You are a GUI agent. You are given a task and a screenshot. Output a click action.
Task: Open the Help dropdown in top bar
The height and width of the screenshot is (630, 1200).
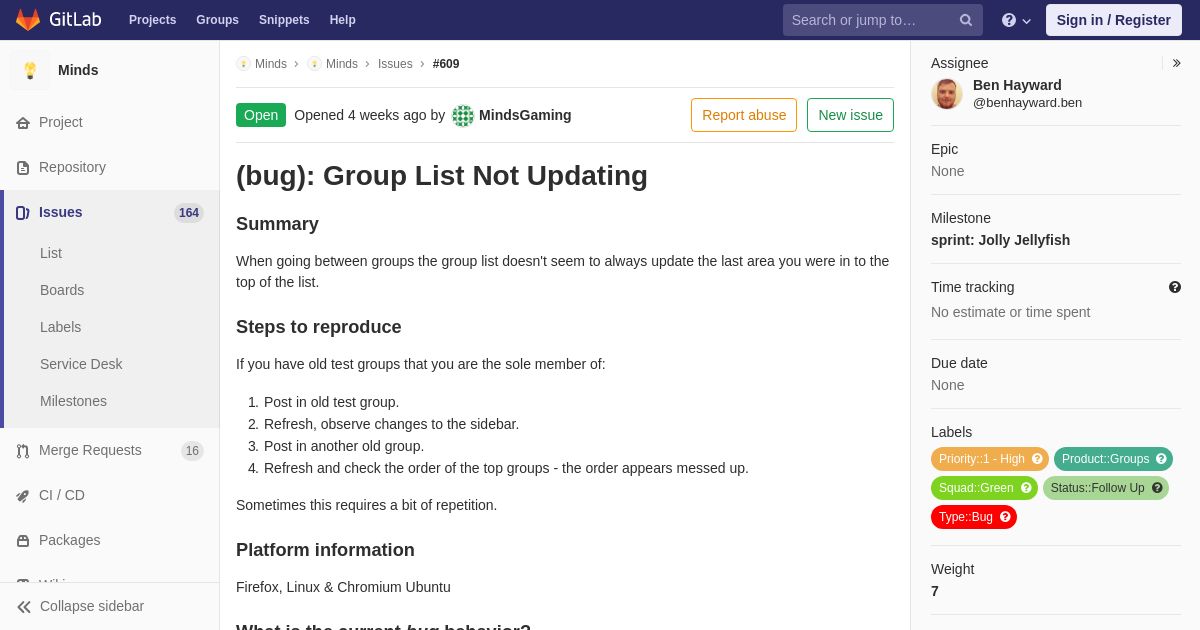(x=1016, y=20)
